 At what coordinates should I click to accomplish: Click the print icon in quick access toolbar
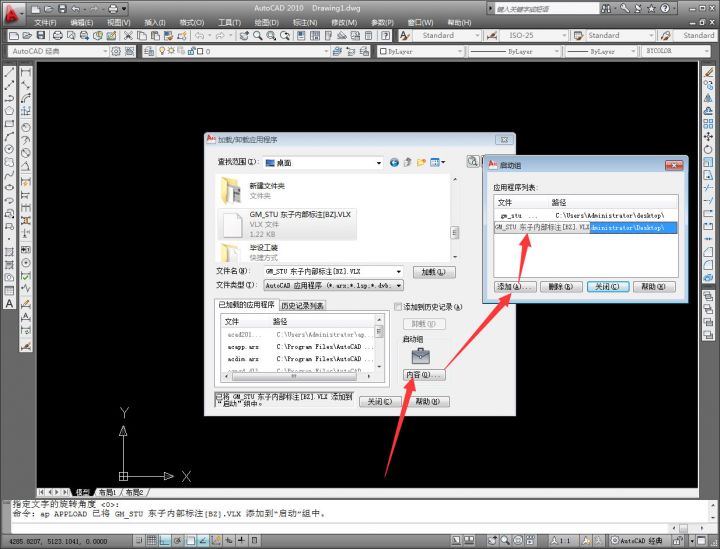point(111,9)
